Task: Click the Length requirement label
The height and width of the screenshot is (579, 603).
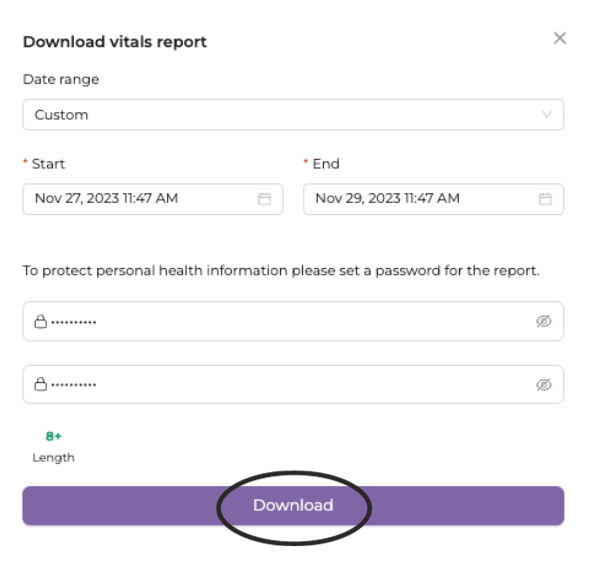Action: pos(53,458)
